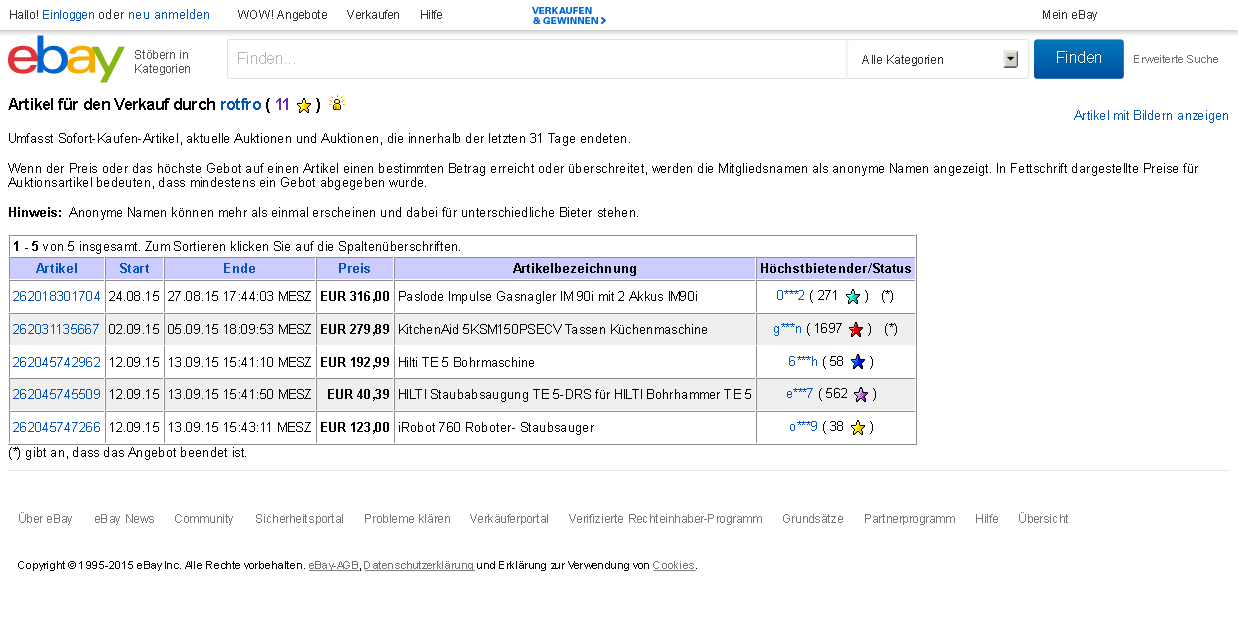Screen dimensions: 1238x621
Task: Open Verkäuferportal footer link
Action: pyautogui.click(x=509, y=519)
